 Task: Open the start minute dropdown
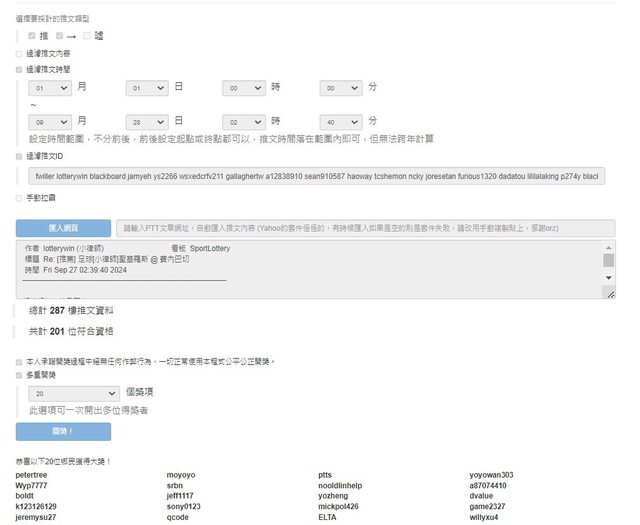coord(341,89)
